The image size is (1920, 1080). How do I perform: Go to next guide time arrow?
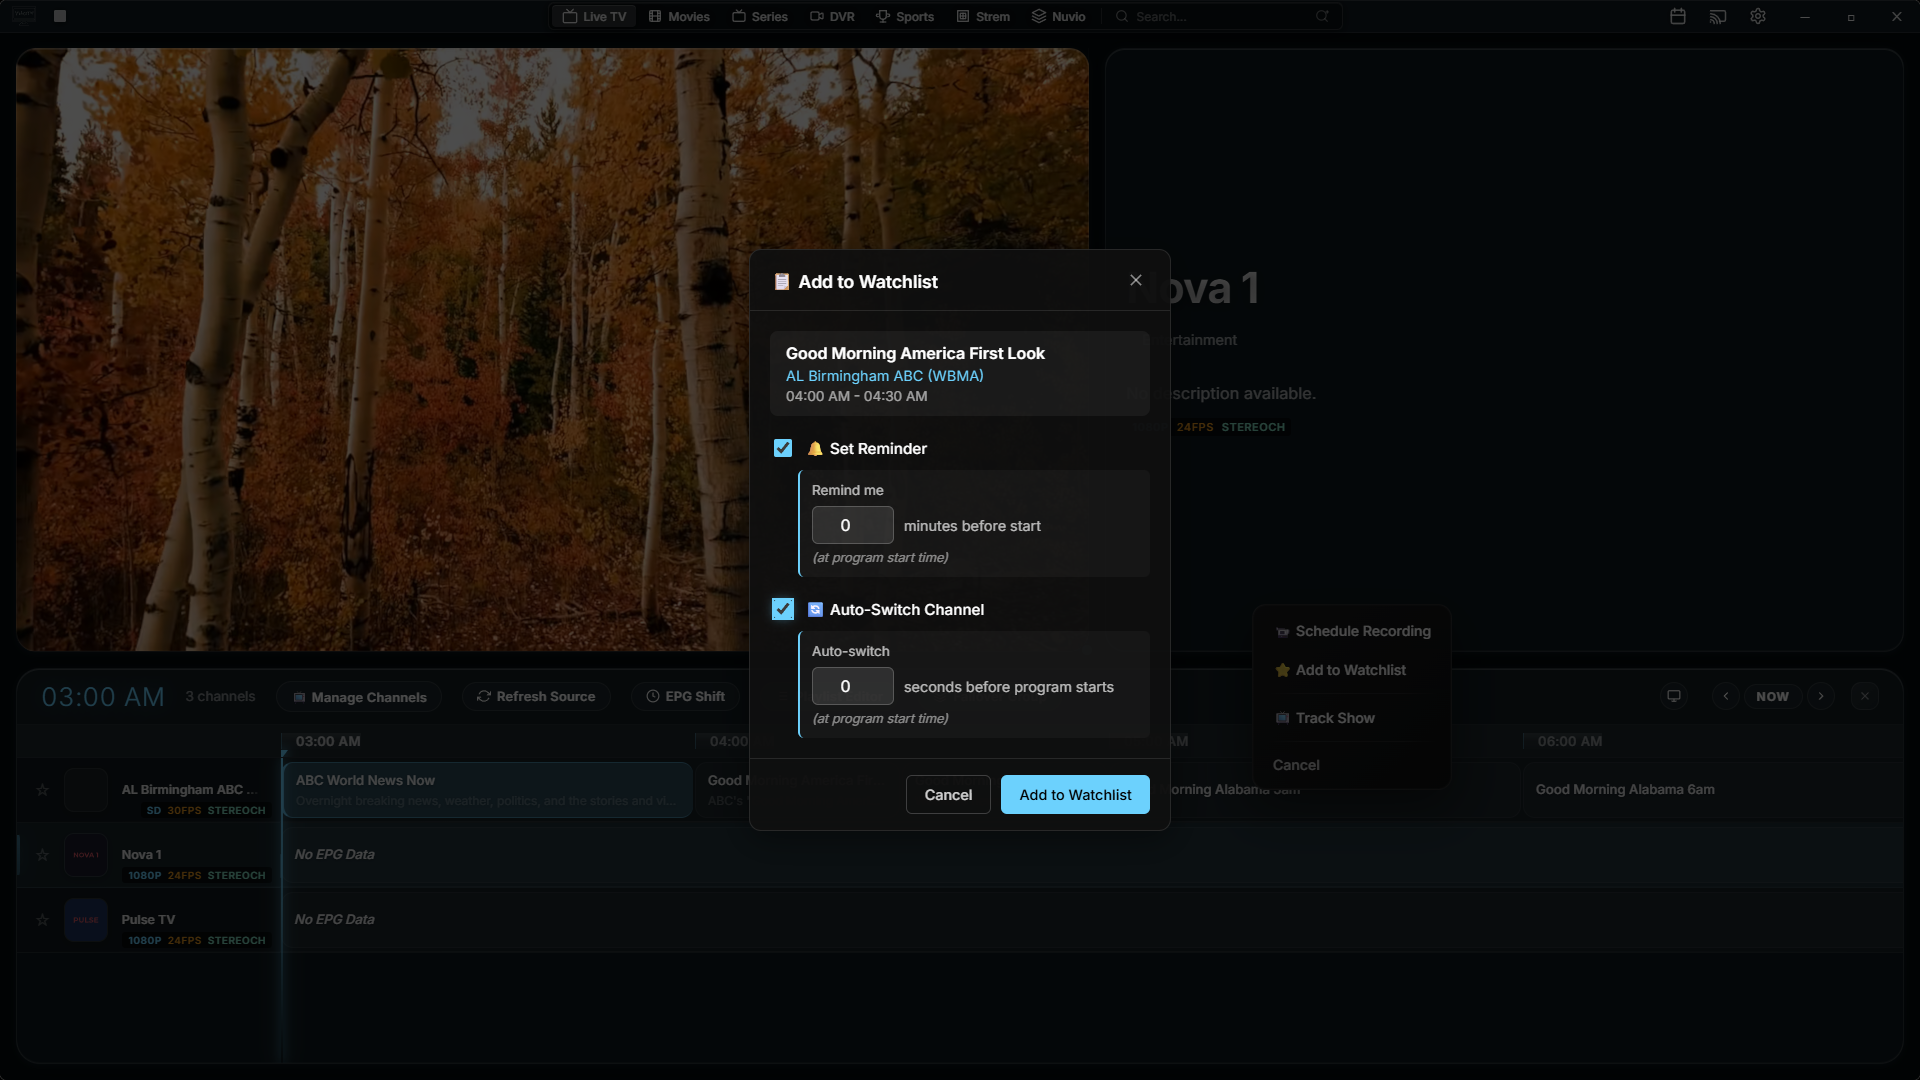pos(1821,697)
